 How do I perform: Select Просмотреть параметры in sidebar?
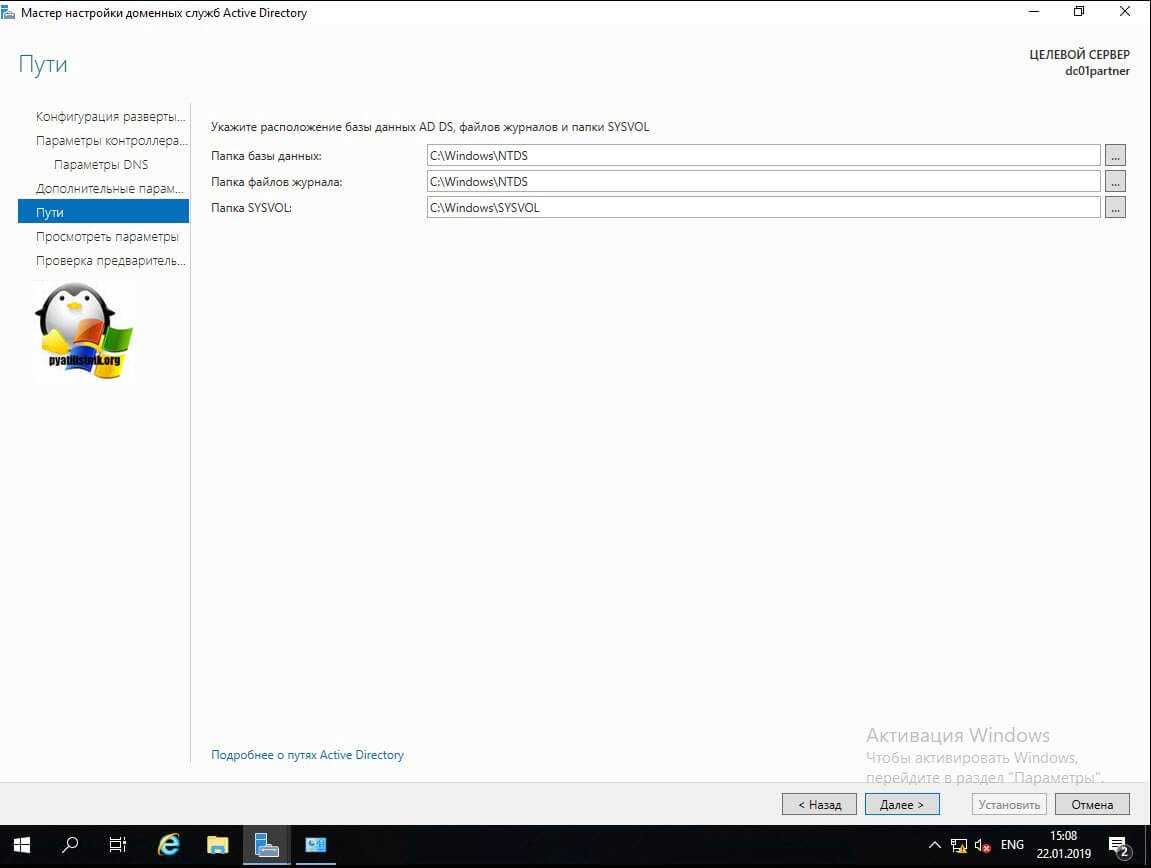pyautogui.click(x=107, y=237)
